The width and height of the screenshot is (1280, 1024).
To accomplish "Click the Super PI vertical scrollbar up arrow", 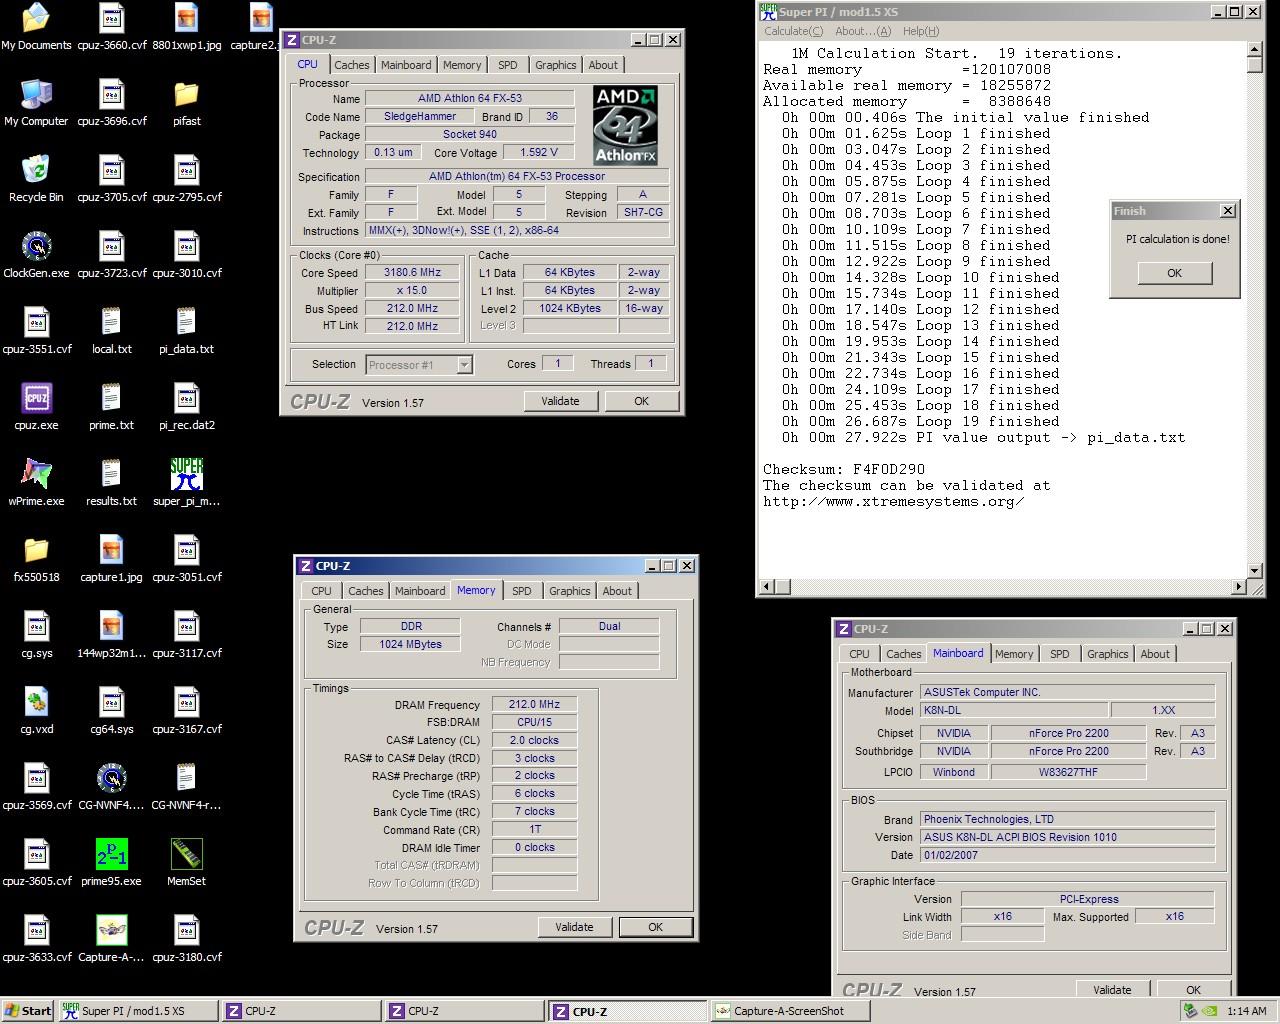I will (1255, 50).
